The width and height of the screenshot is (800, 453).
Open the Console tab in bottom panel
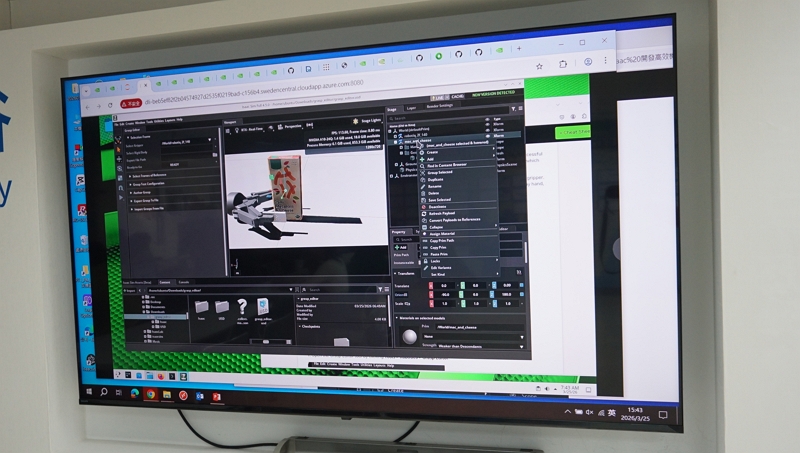point(184,282)
